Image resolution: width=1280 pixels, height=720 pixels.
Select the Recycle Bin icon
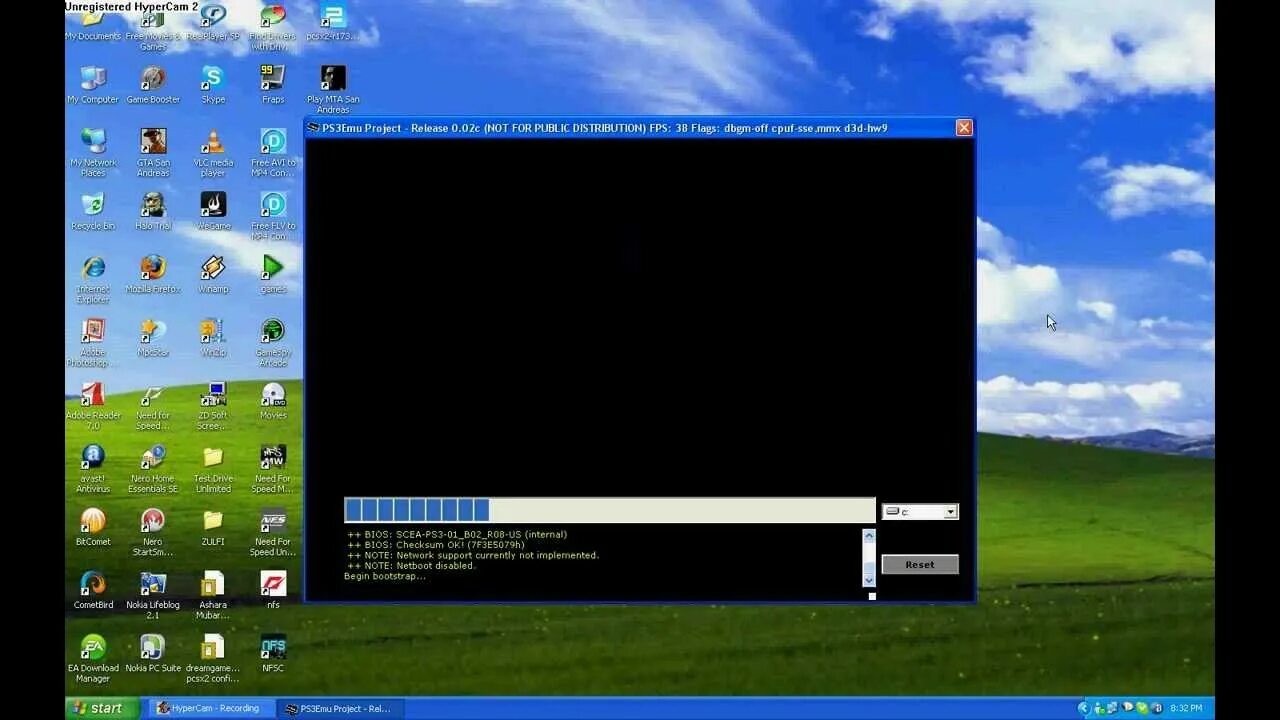click(93, 211)
